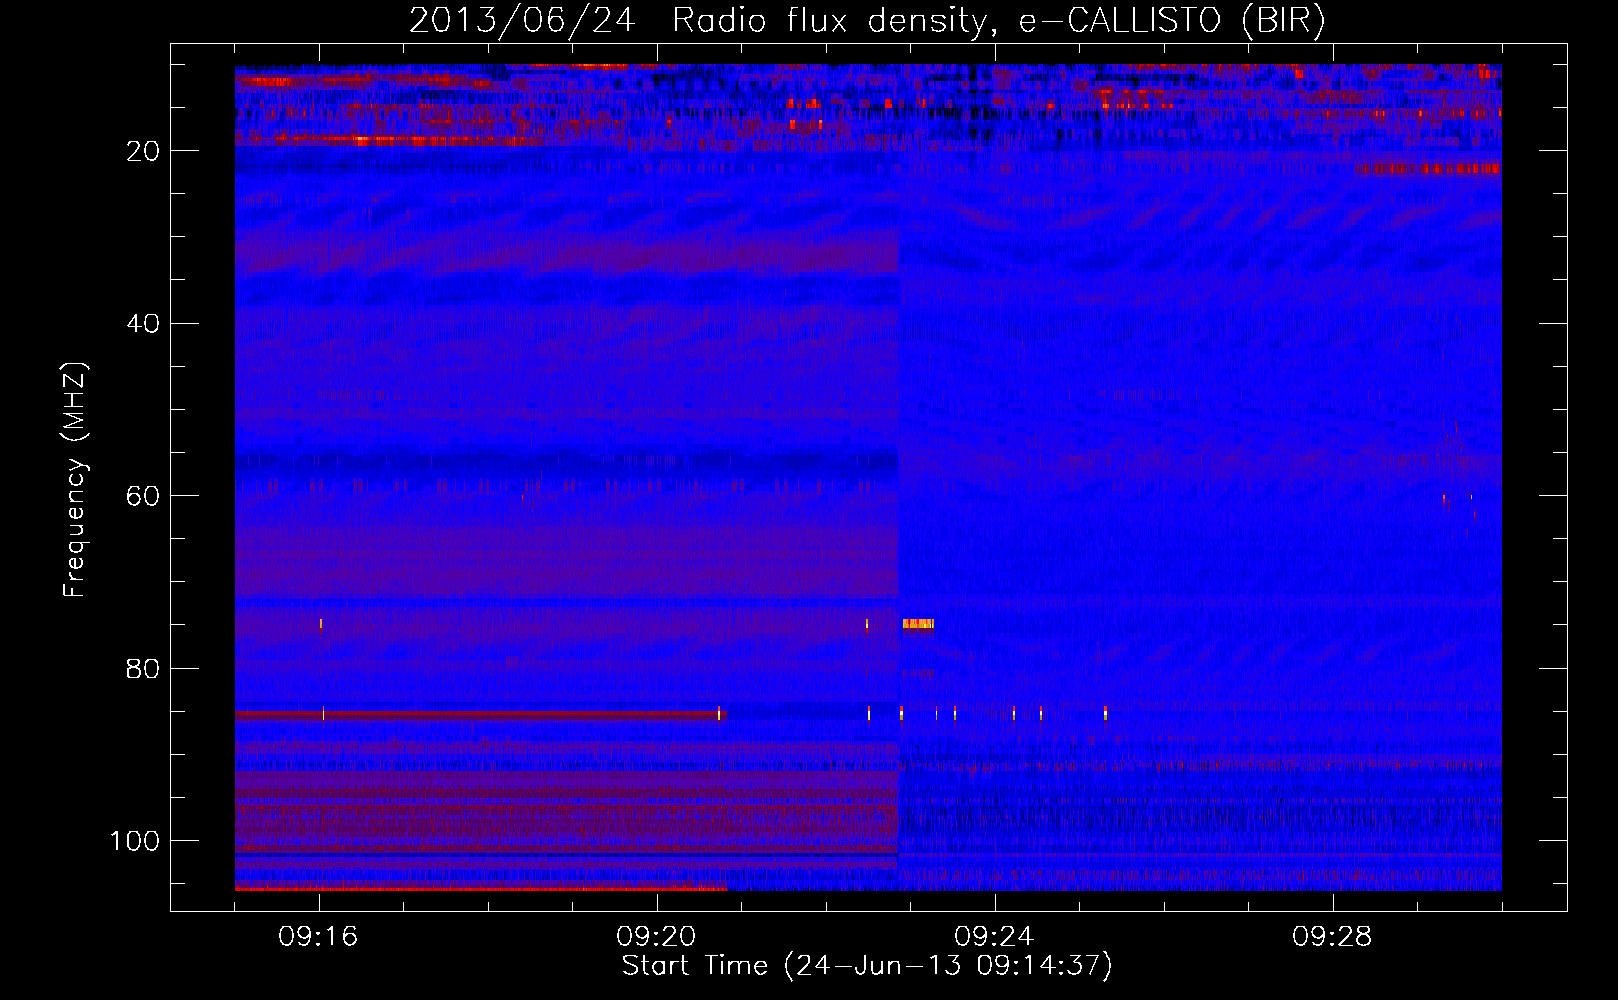Click the red horizontal band near 85 MHz

point(480,715)
